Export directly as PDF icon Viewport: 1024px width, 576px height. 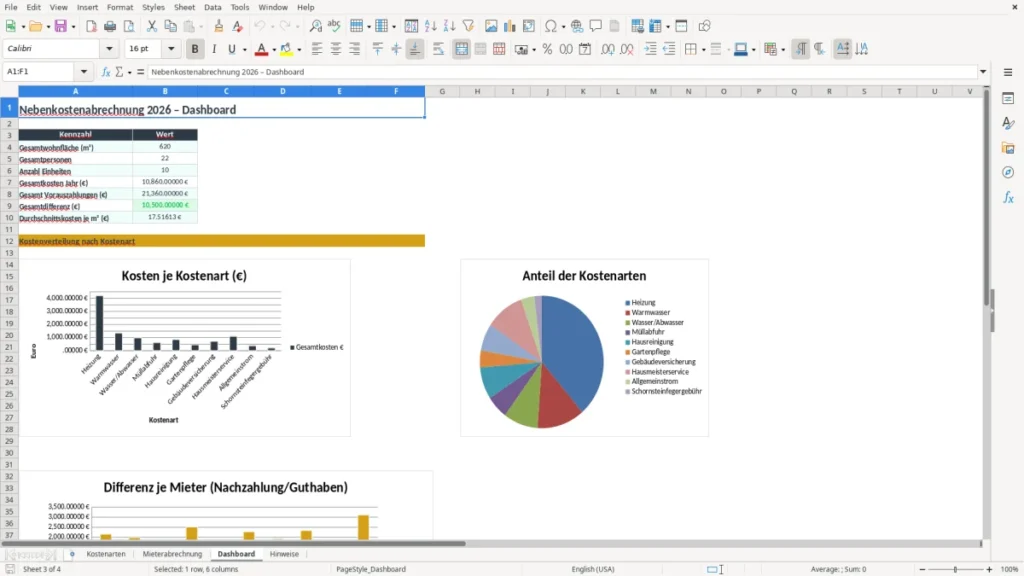click(x=91, y=26)
